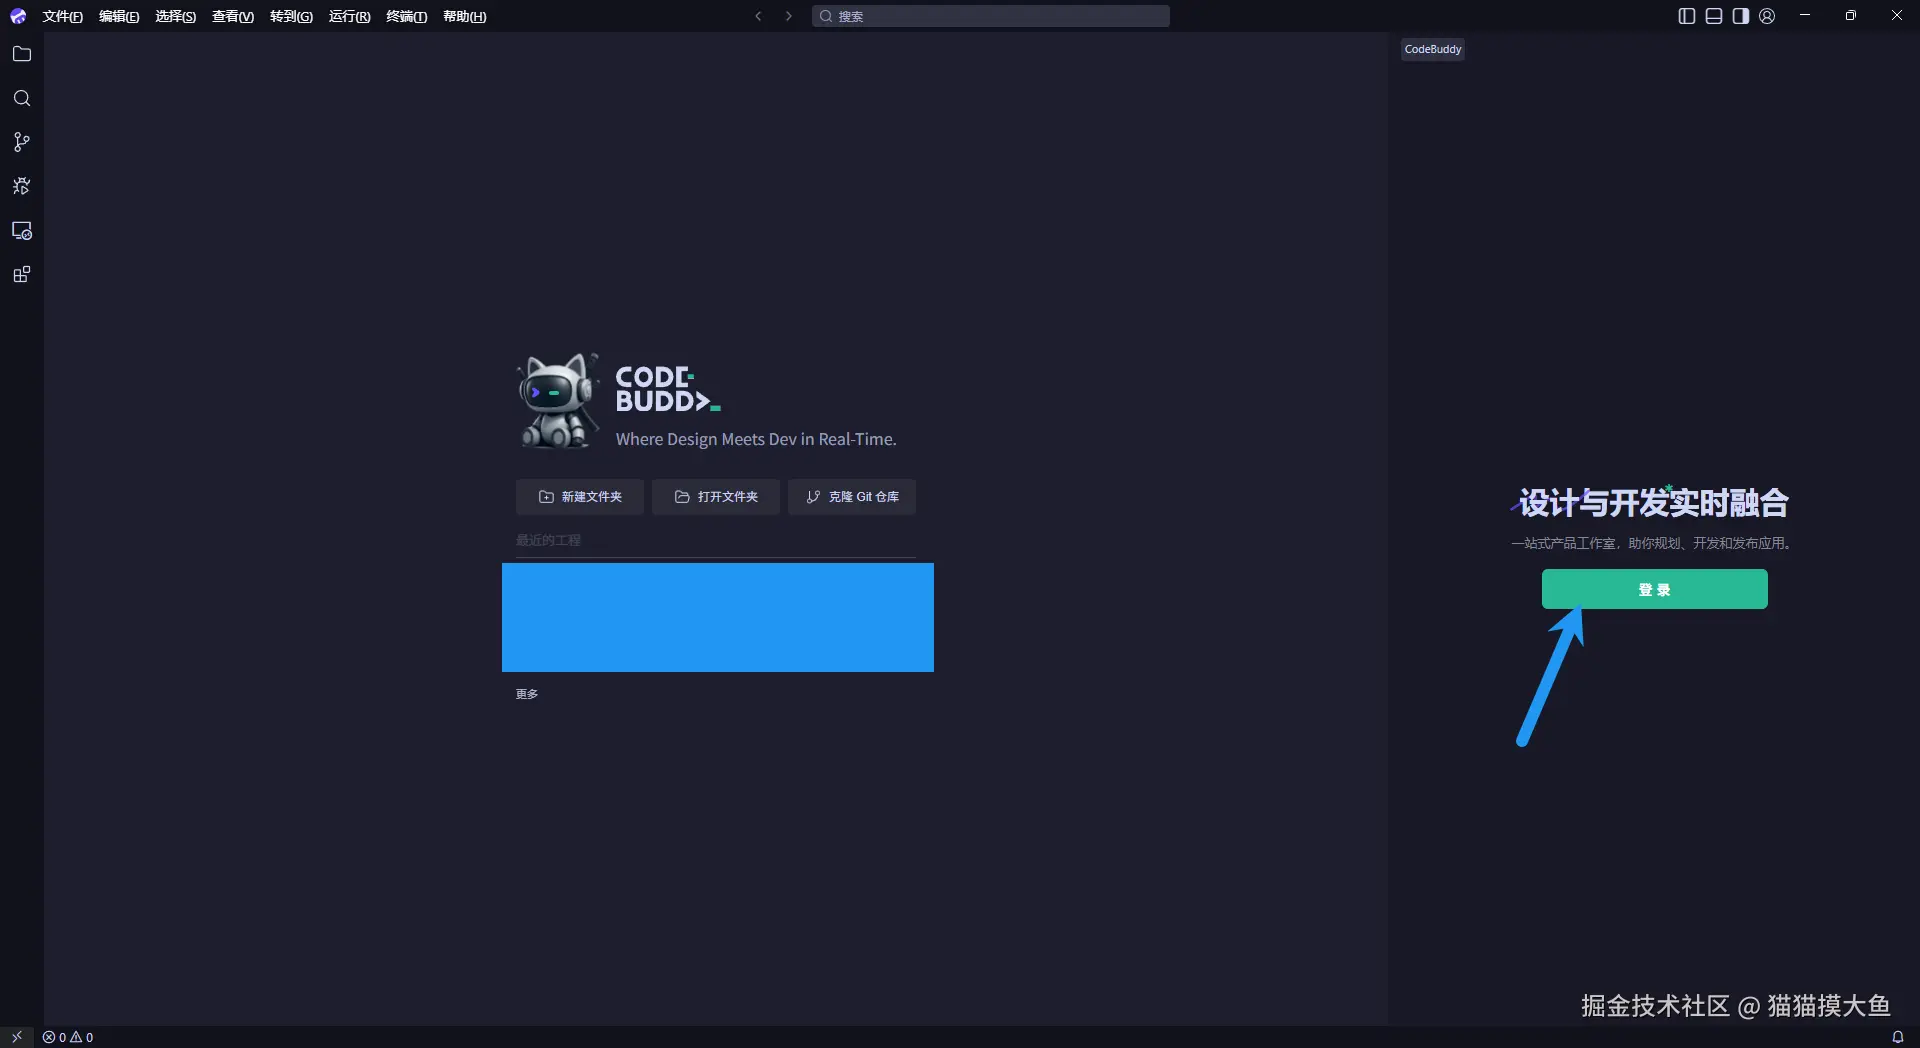Open the account profile icon
This screenshot has width=1920, height=1048.
pyautogui.click(x=1768, y=16)
